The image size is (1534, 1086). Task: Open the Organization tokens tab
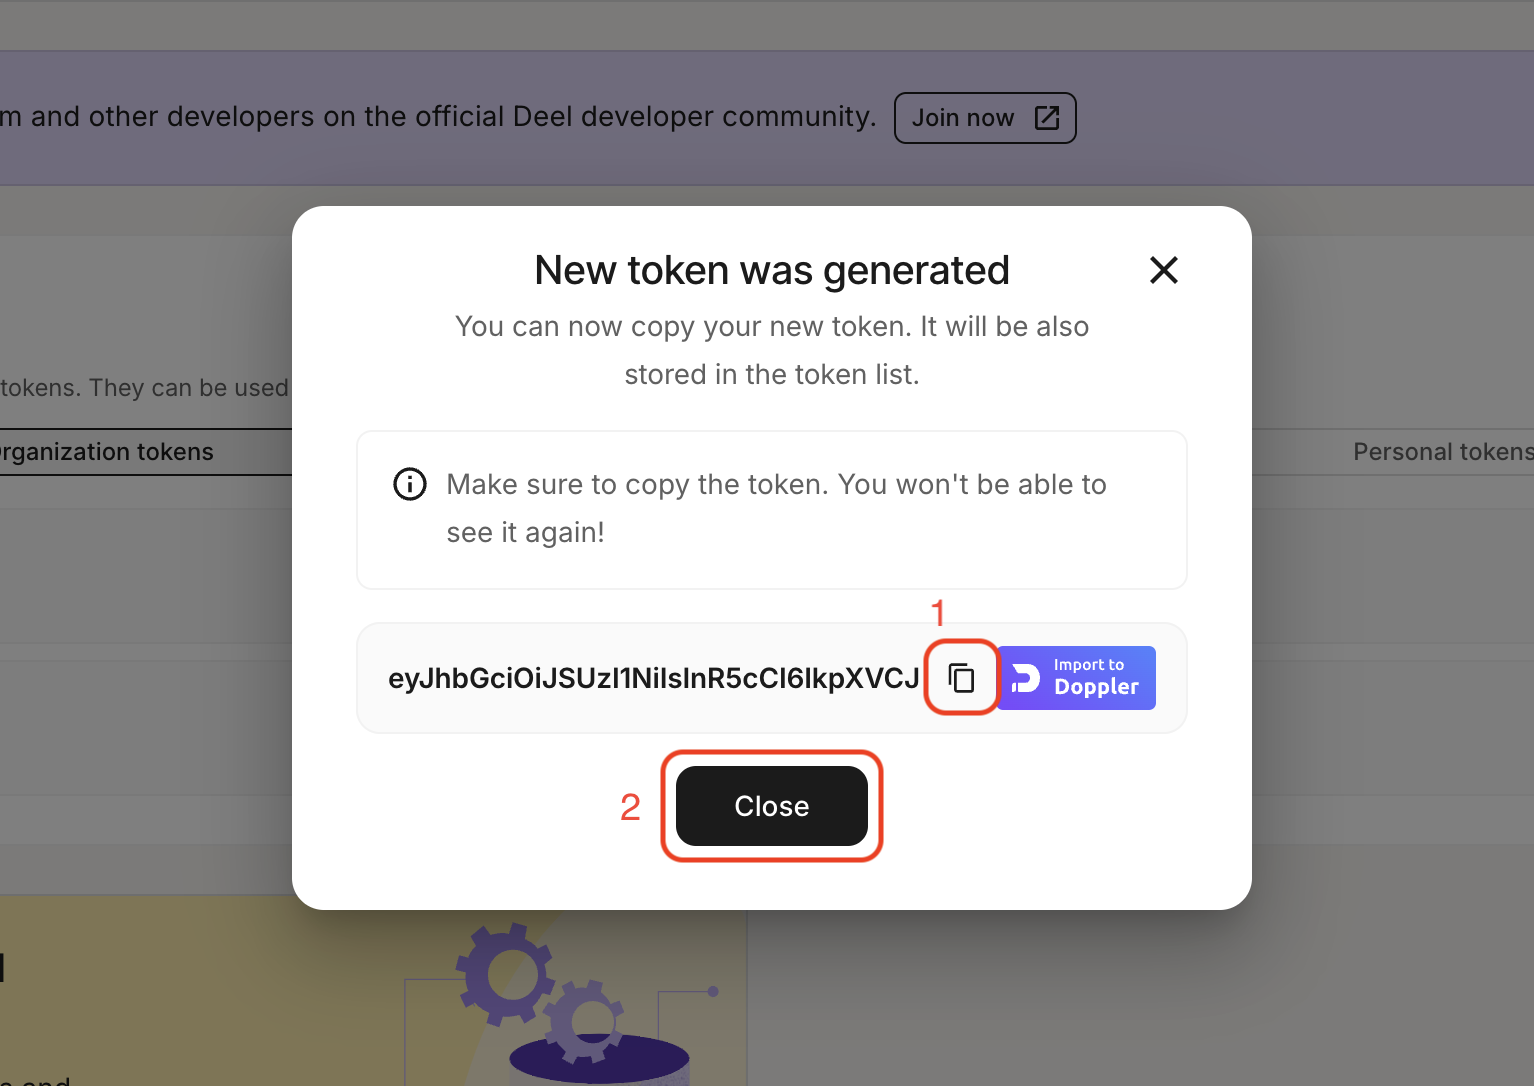point(107,451)
